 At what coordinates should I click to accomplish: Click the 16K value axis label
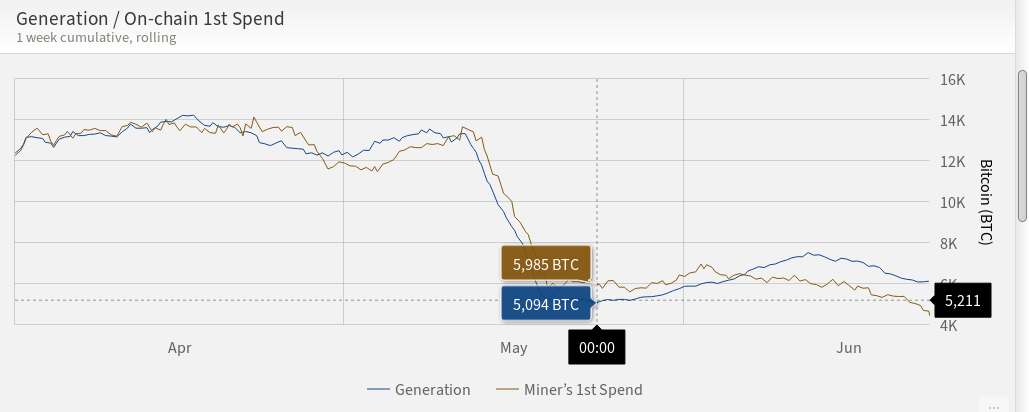(x=952, y=79)
